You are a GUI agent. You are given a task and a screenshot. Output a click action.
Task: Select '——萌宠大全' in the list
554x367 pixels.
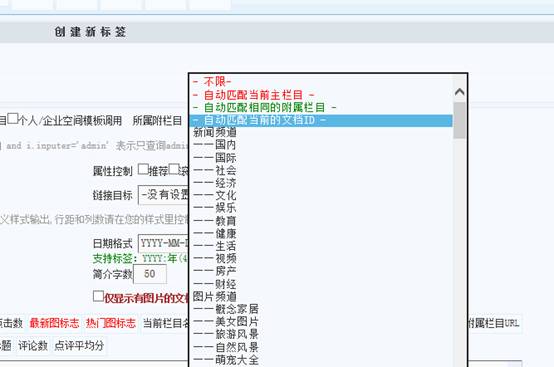pos(321,360)
